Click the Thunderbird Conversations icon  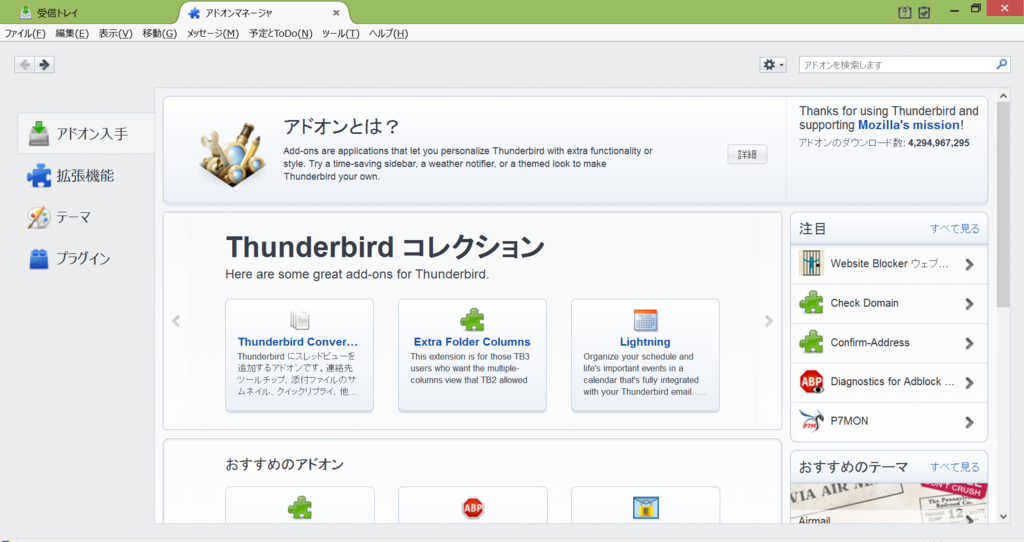coord(299,320)
